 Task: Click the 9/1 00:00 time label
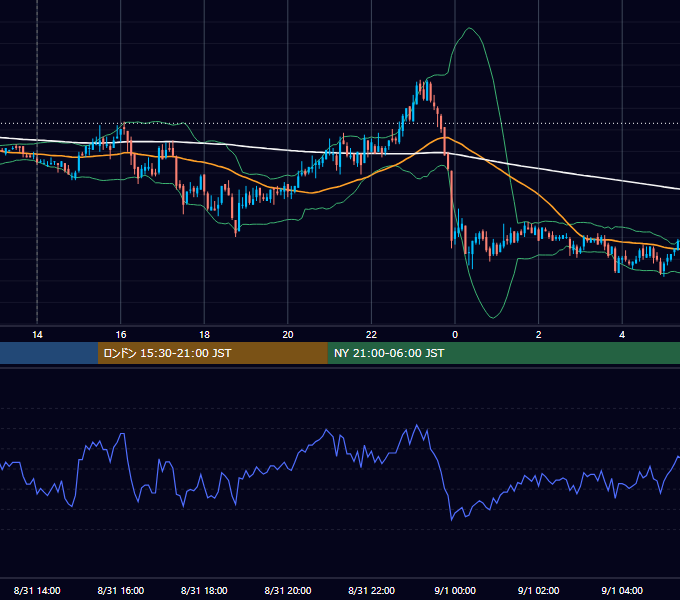point(455,590)
